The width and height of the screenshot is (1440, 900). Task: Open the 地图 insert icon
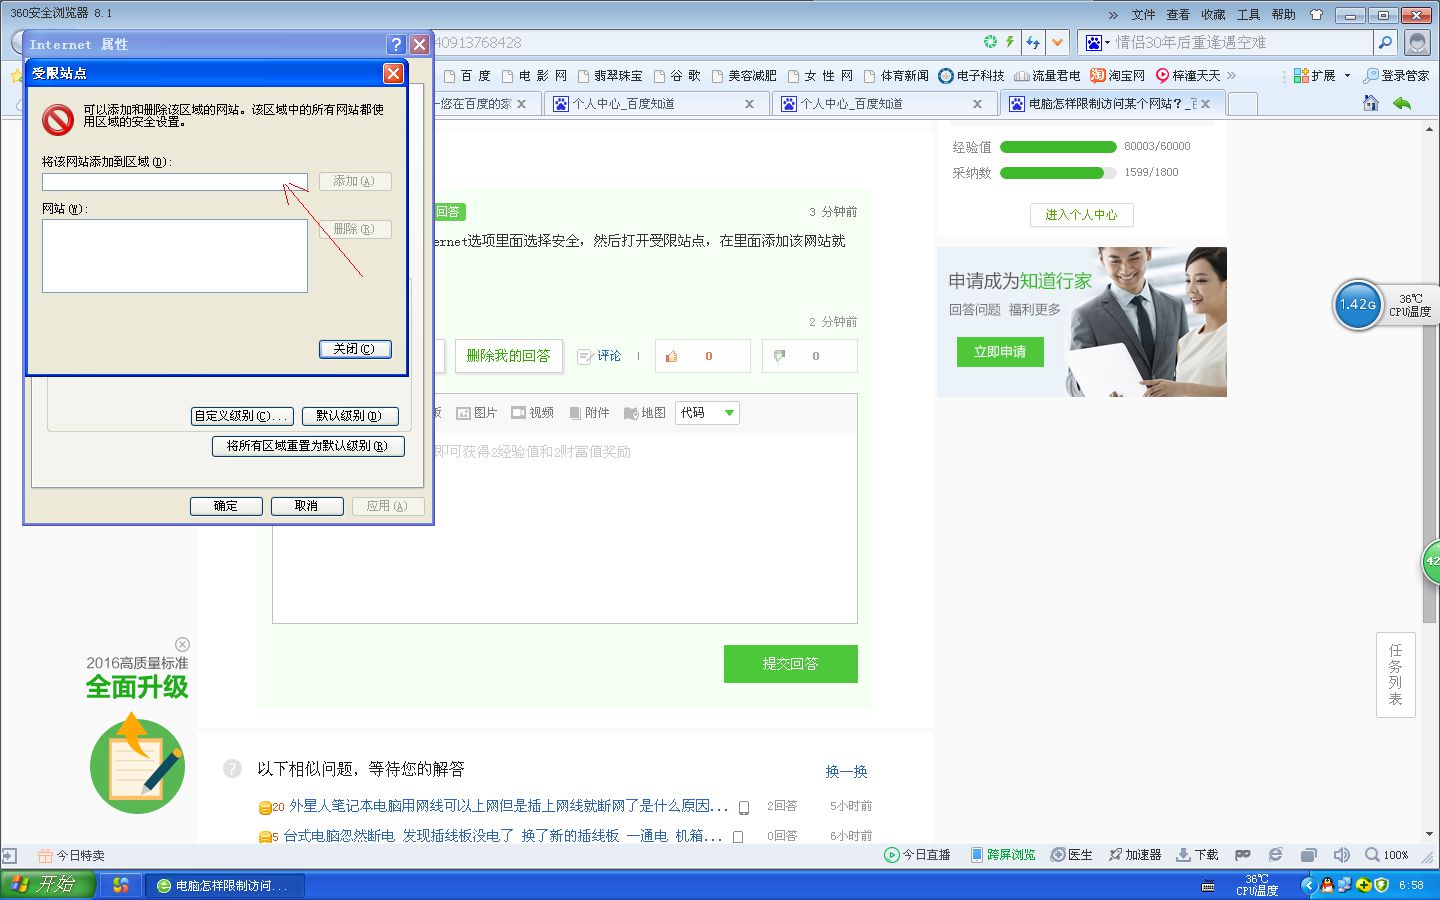pyautogui.click(x=643, y=412)
